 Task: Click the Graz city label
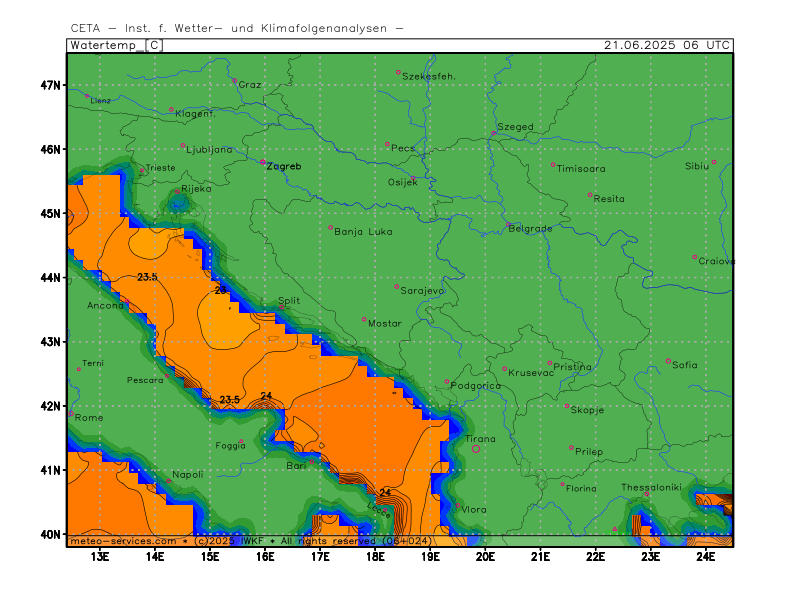(250, 85)
